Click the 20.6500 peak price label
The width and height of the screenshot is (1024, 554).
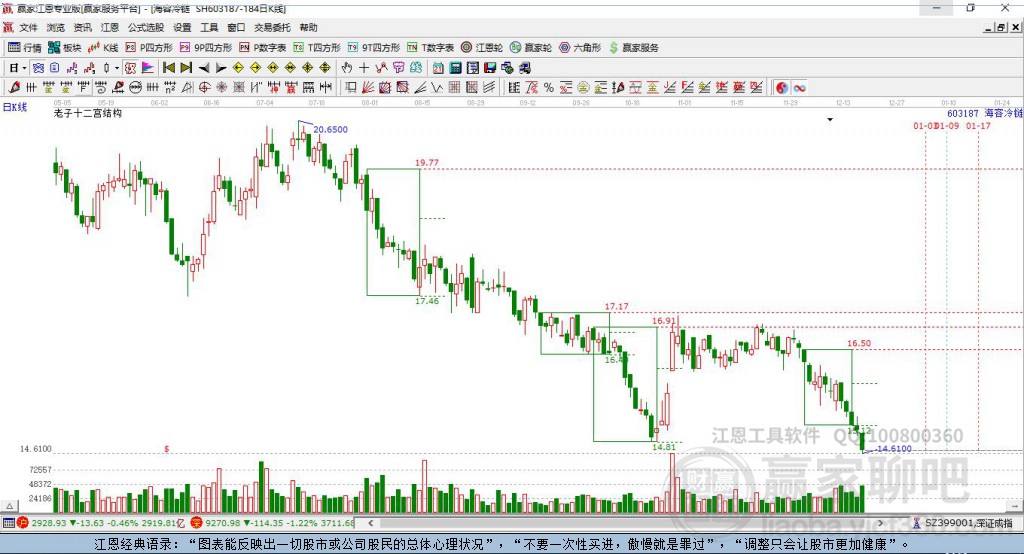pyautogui.click(x=330, y=129)
